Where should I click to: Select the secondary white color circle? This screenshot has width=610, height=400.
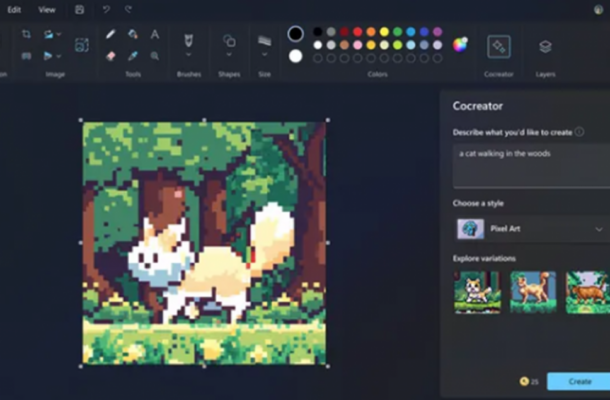click(296, 56)
